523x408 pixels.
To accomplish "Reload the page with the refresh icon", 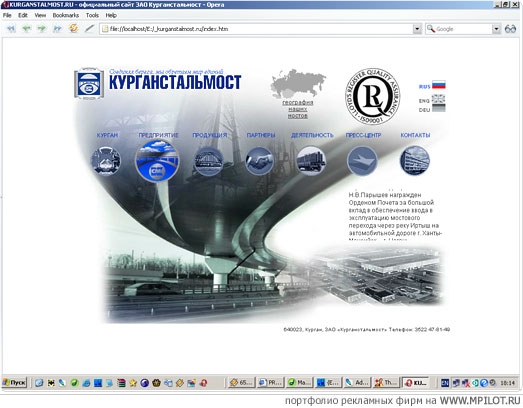I will click(73, 28).
